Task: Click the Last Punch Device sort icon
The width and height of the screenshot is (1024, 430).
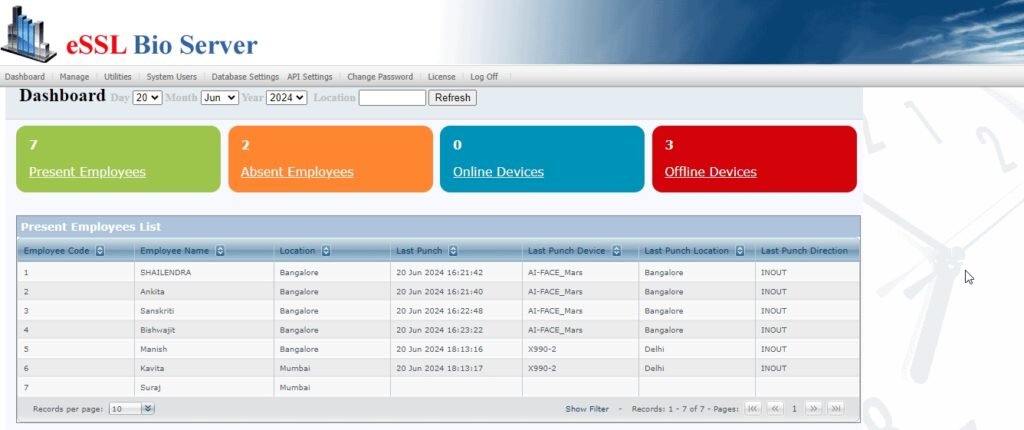Action: pos(616,251)
